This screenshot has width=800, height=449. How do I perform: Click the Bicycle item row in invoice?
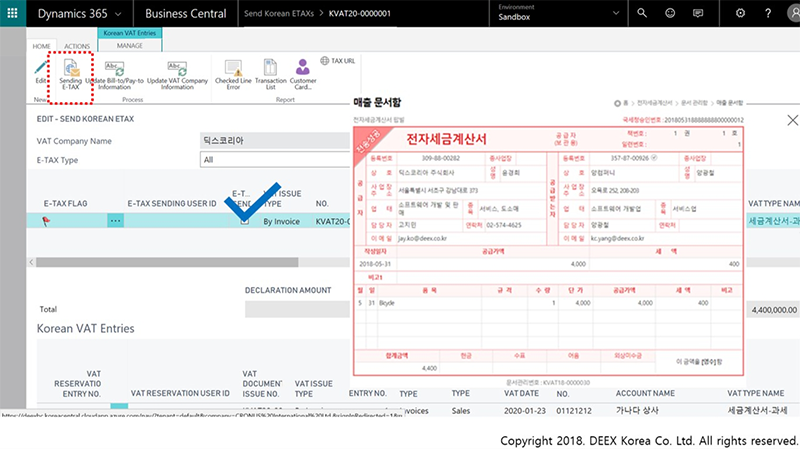[548, 303]
